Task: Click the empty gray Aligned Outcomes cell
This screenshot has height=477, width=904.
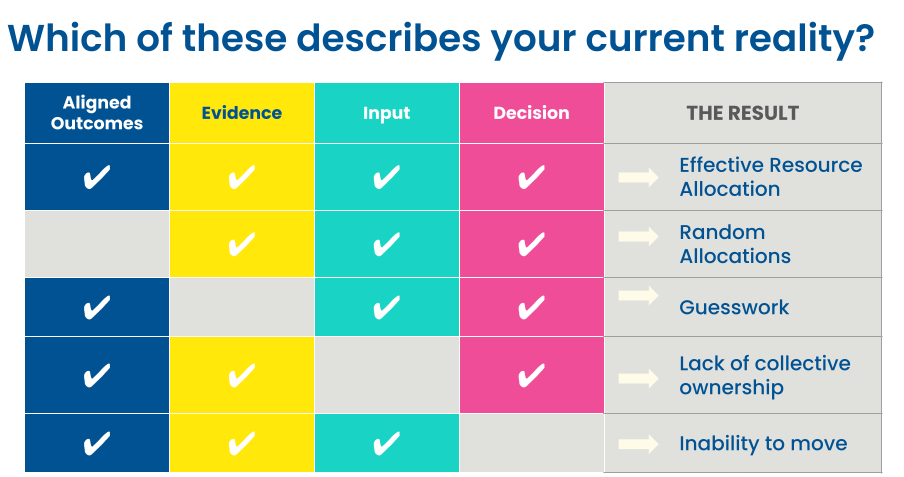Action: (97, 244)
